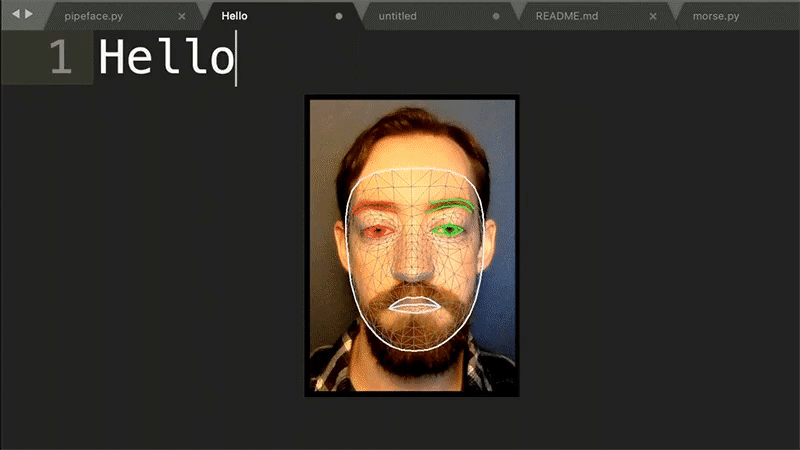Click line number 1 in the gutter
This screenshot has width=800, height=450.
61,59
